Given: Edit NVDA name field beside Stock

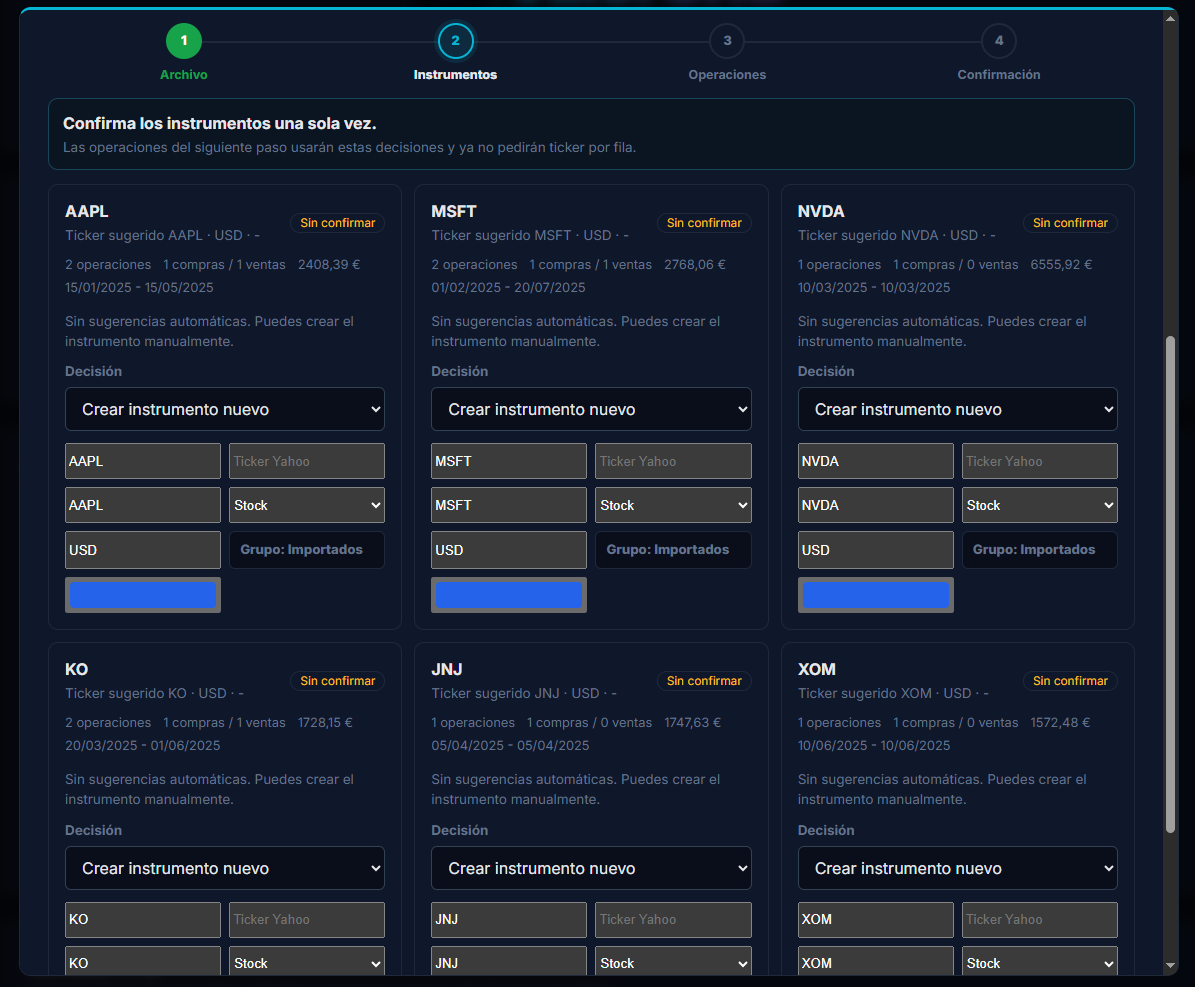Looking at the screenshot, I should pos(876,505).
